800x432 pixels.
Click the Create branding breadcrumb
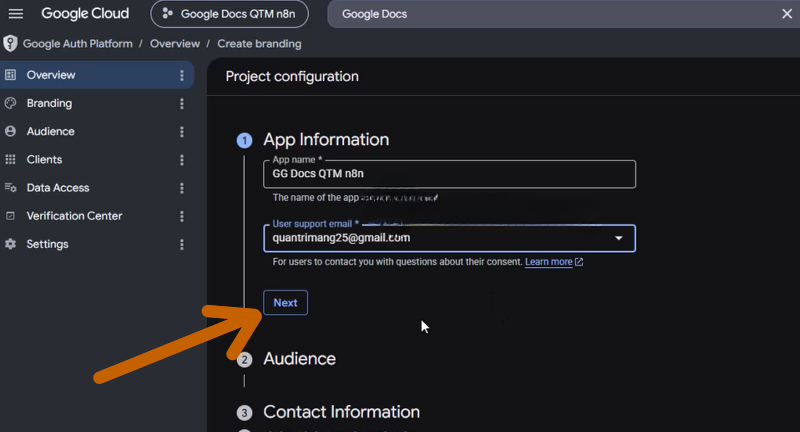pyautogui.click(x=259, y=44)
